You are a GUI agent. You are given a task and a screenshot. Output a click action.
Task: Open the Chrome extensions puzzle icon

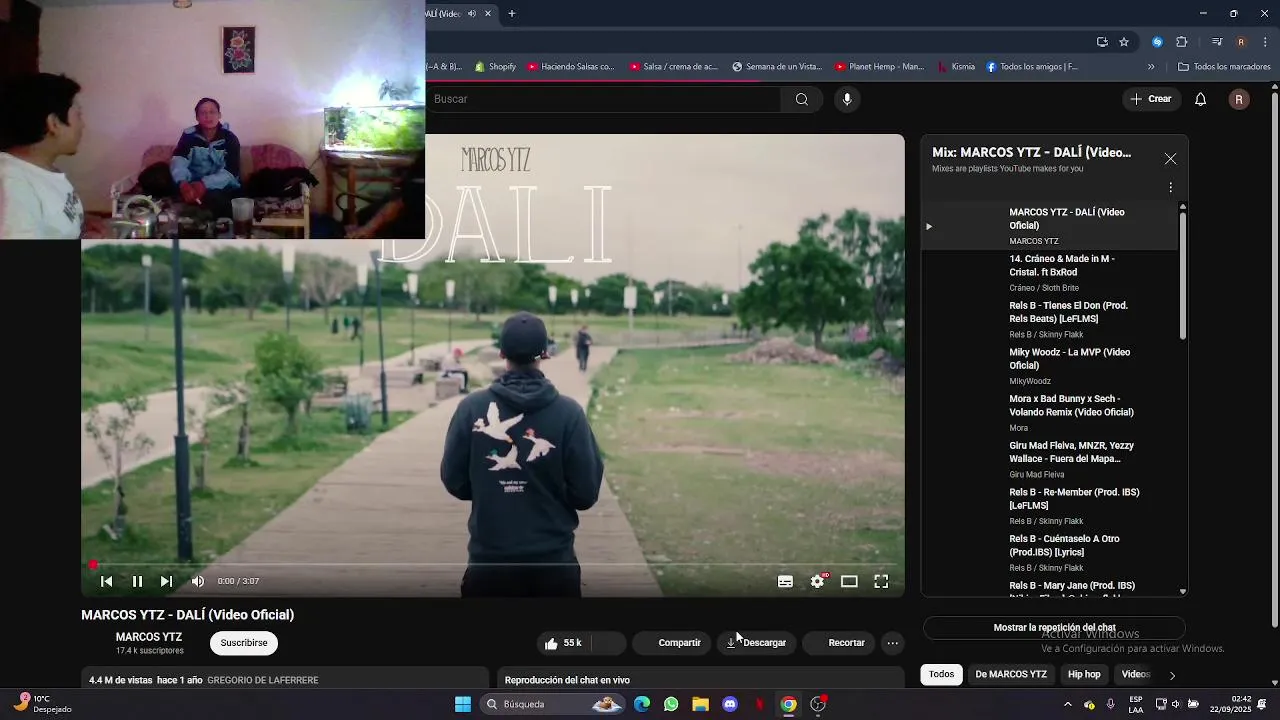click(1182, 42)
